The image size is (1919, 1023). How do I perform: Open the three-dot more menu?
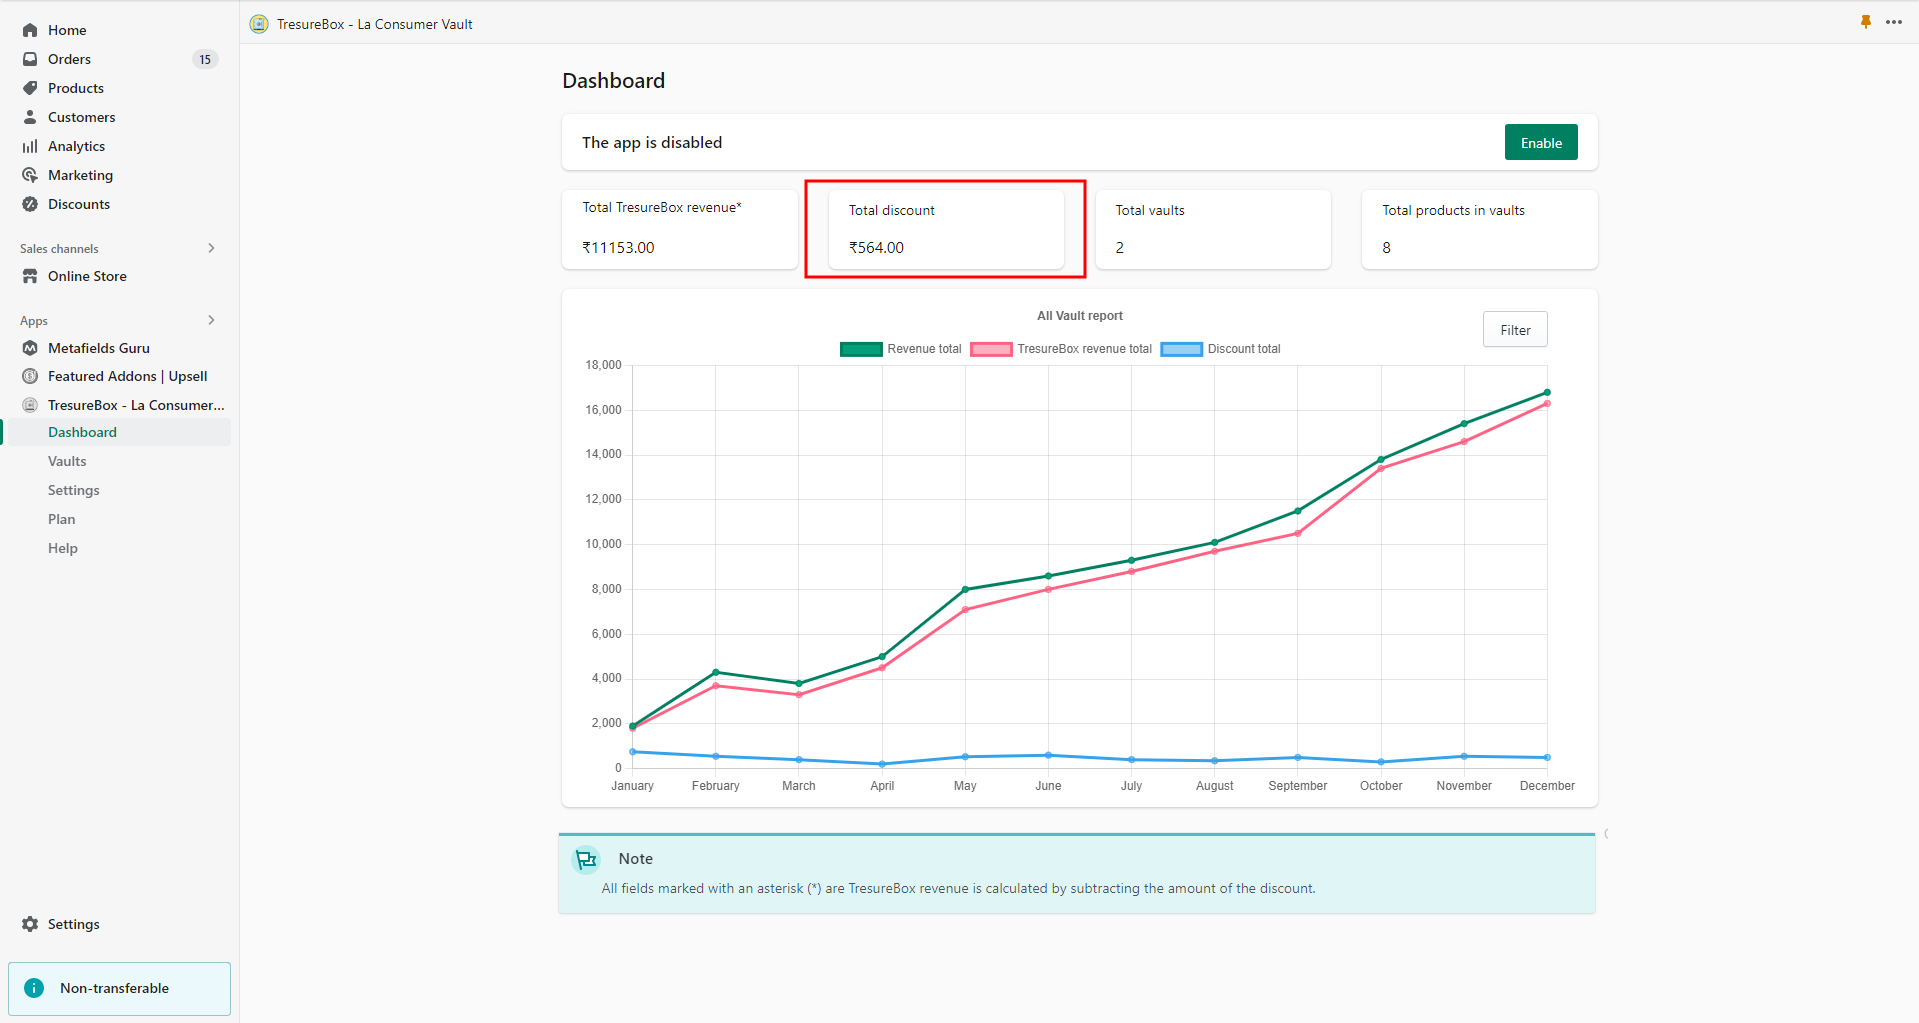pos(1894,22)
